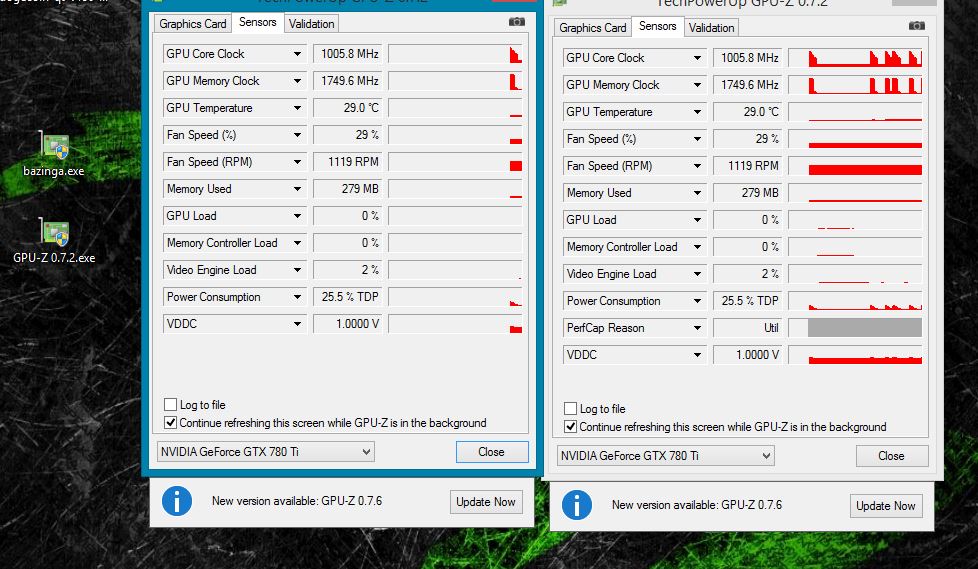Image resolution: width=978 pixels, height=569 pixels.
Task: Click VDDC graph in right window
Action: 855,354
